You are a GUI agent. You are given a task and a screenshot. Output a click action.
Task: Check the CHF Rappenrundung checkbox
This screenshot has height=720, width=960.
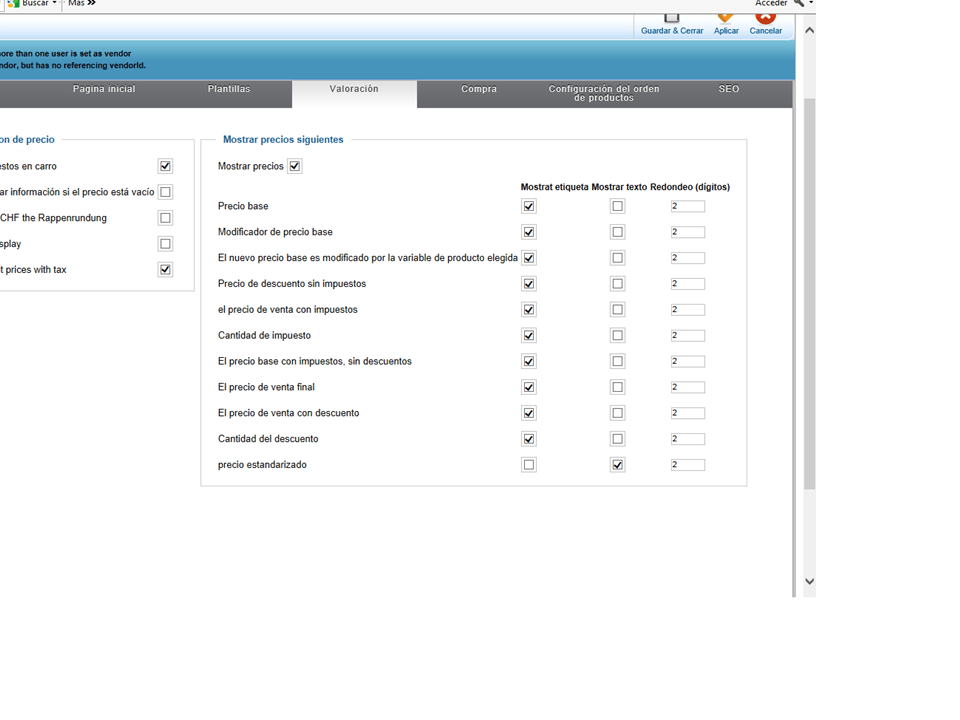point(165,218)
